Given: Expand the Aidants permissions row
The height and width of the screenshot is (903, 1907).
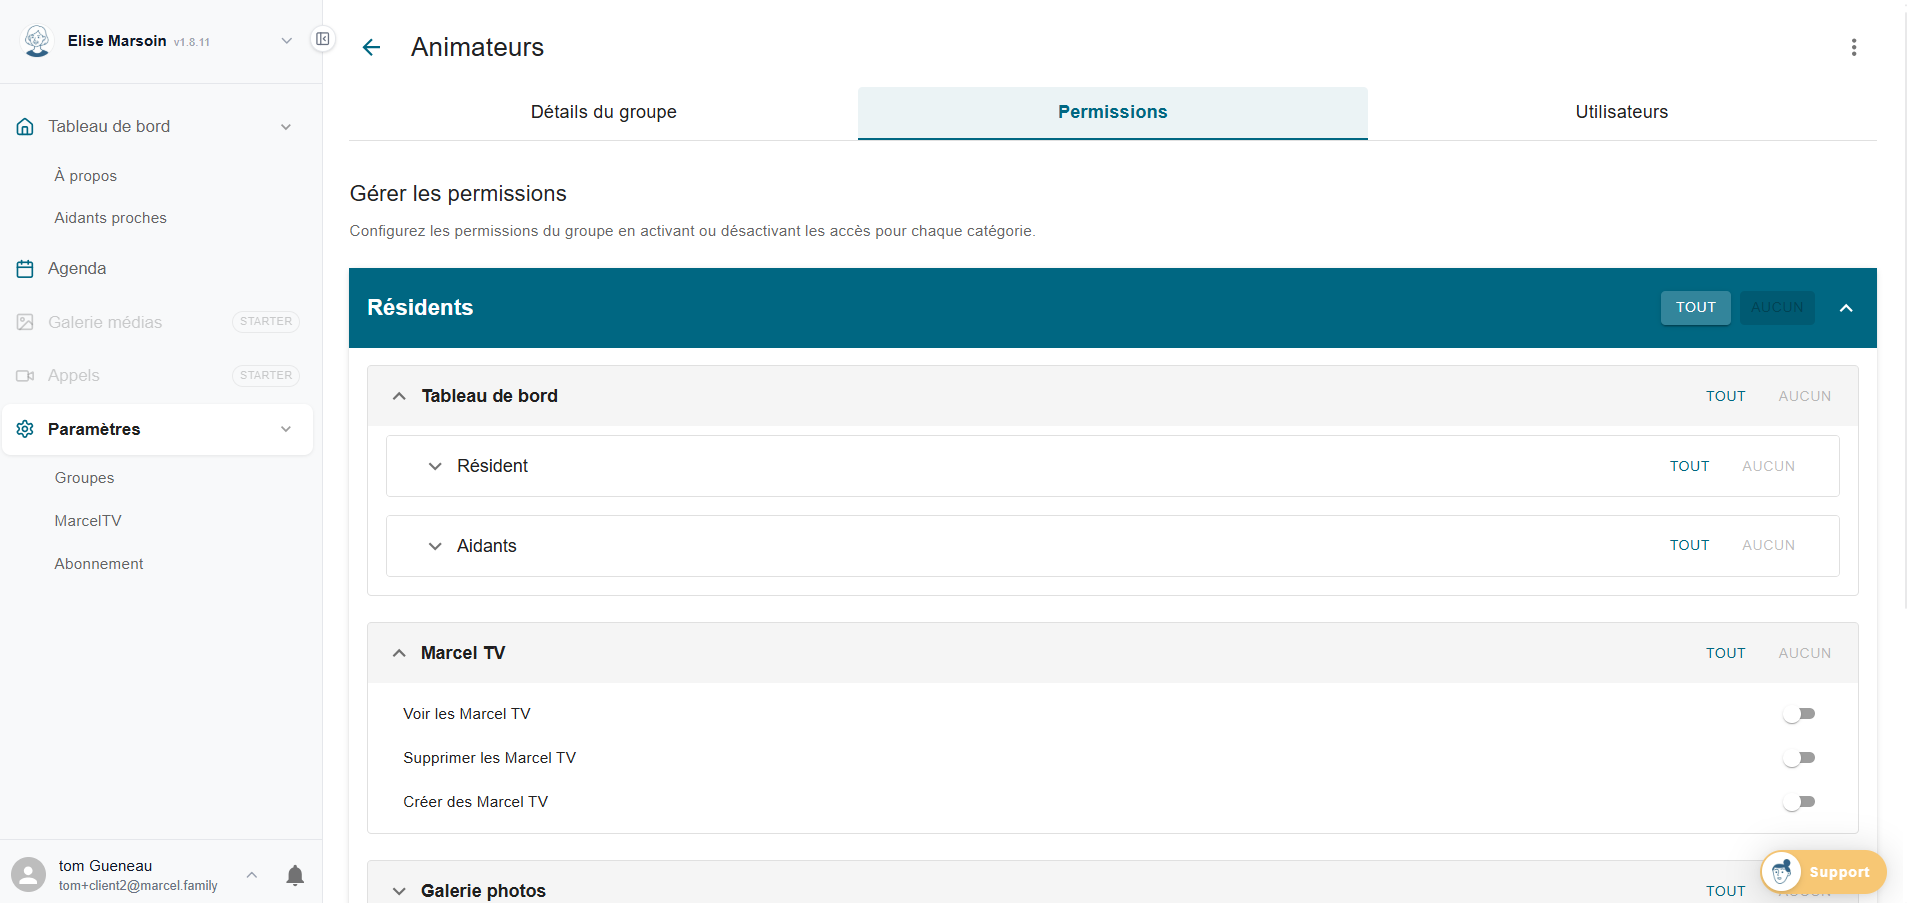Looking at the screenshot, I should 435,546.
